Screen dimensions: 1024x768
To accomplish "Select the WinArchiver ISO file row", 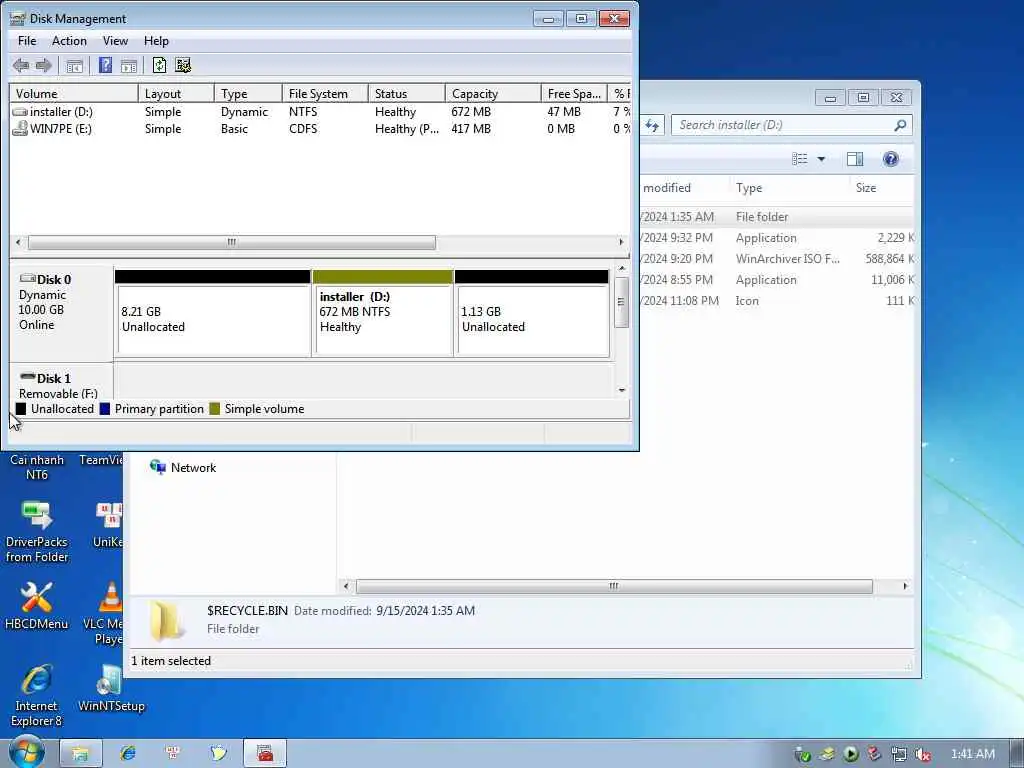I will (x=776, y=259).
